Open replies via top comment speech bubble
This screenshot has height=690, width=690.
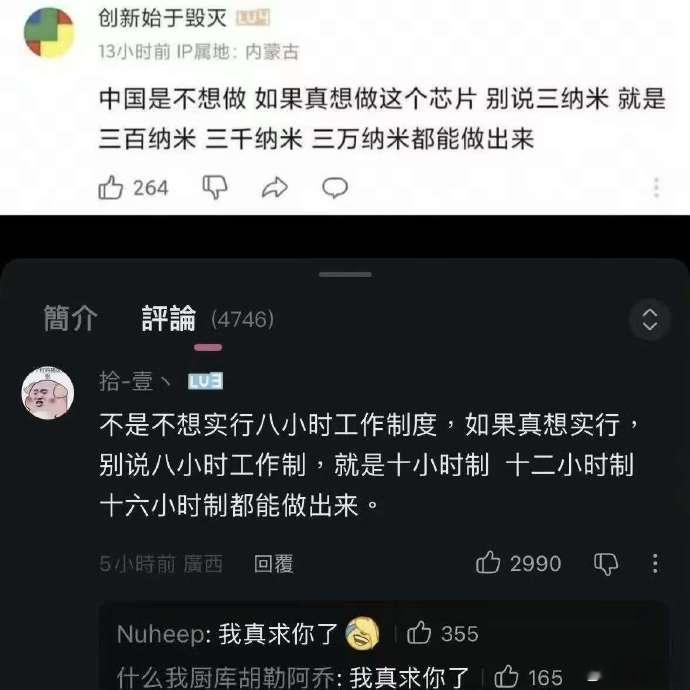pyautogui.click(x=335, y=188)
